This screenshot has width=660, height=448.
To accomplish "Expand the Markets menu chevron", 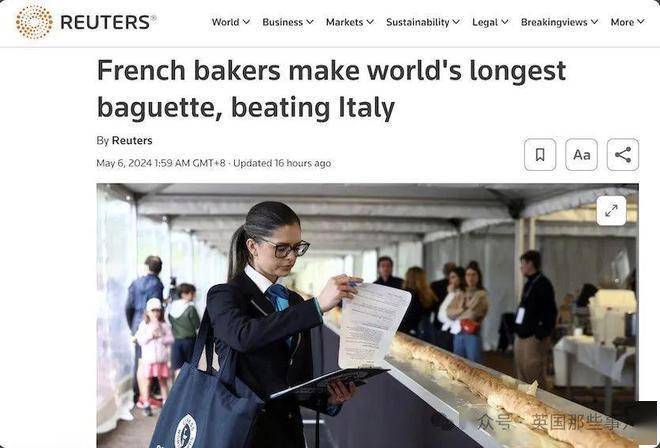I will click(x=370, y=21).
